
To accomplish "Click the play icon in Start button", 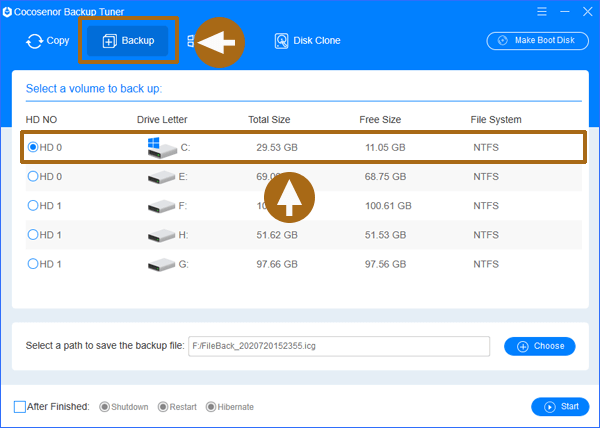I will pyautogui.click(x=549, y=407).
